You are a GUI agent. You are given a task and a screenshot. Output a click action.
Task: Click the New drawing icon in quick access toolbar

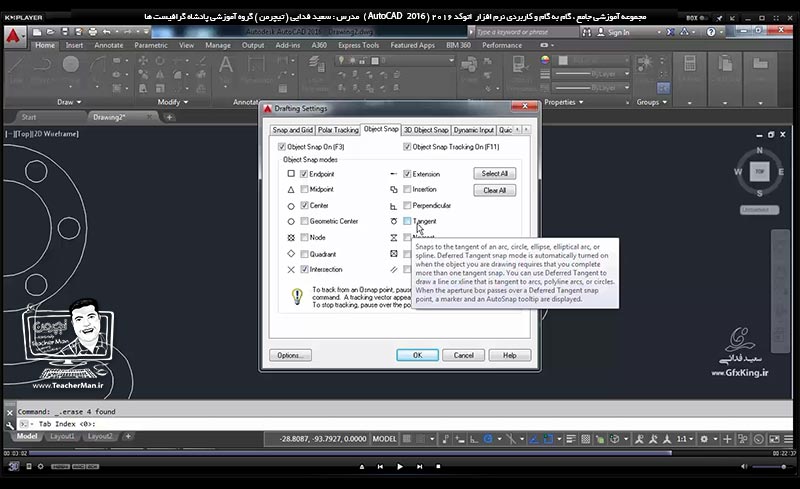click(37, 32)
